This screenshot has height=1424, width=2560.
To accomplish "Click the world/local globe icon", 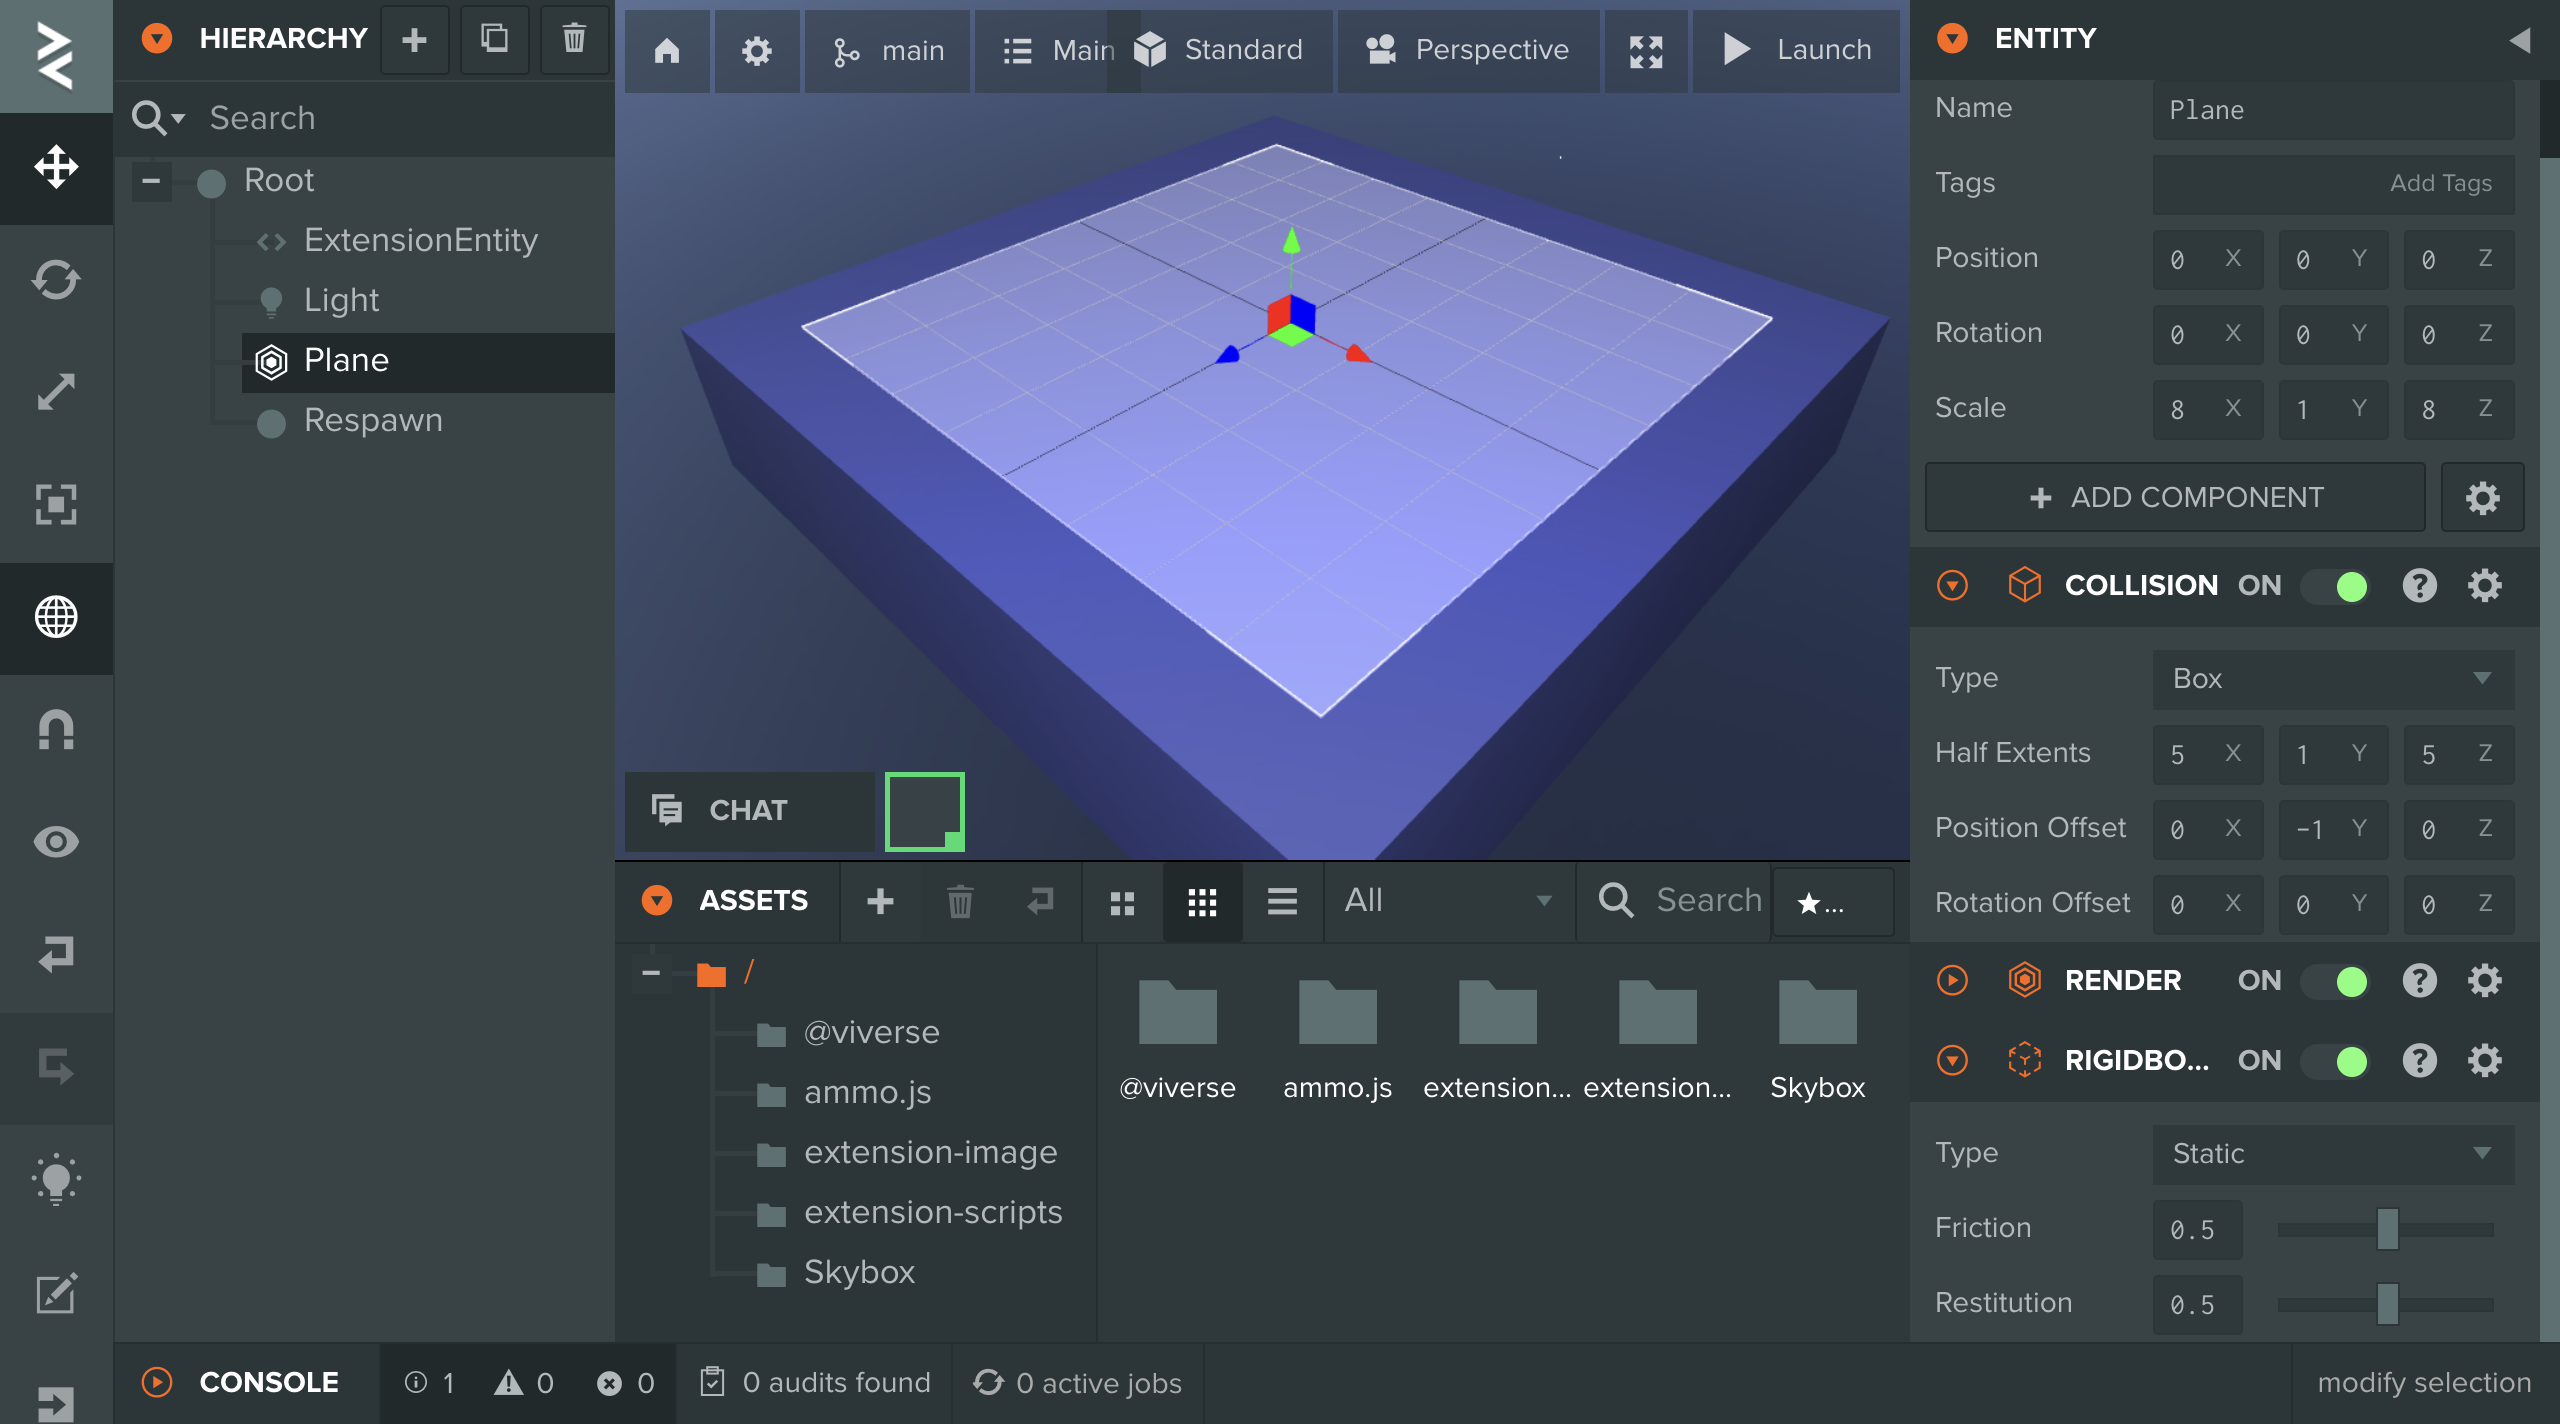I will pyautogui.click(x=56, y=617).
